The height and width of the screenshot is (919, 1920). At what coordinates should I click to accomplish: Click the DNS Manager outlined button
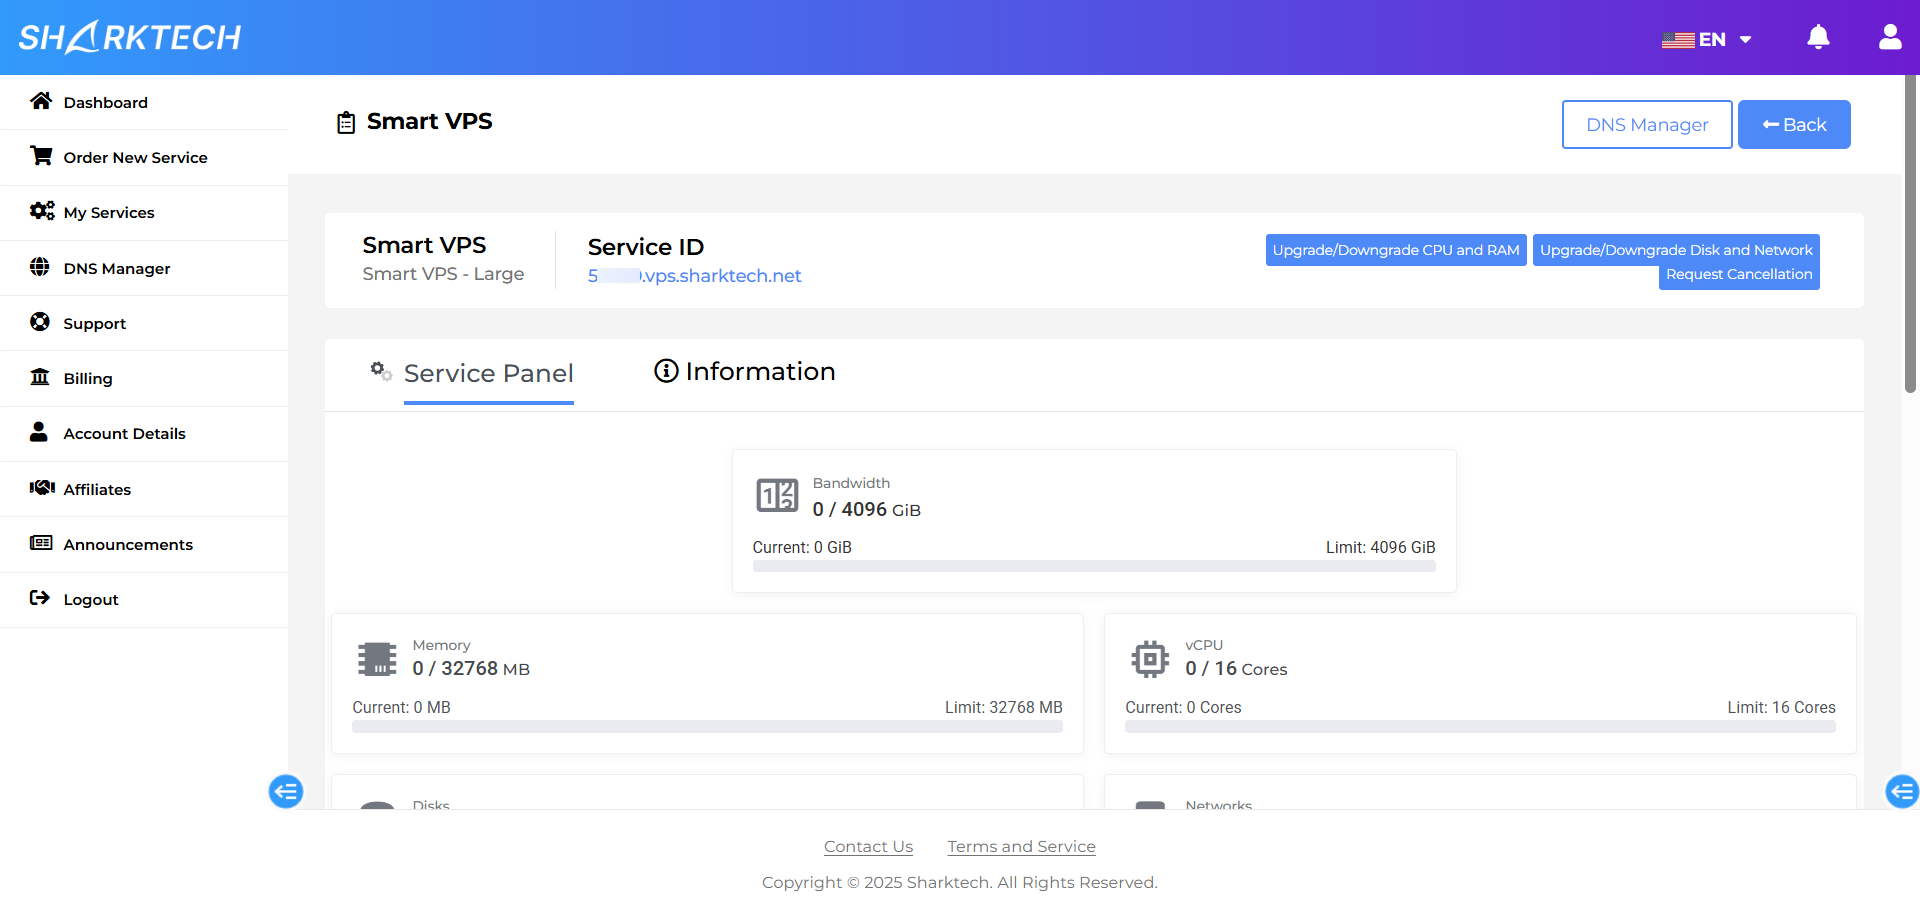coord(1647,125)
